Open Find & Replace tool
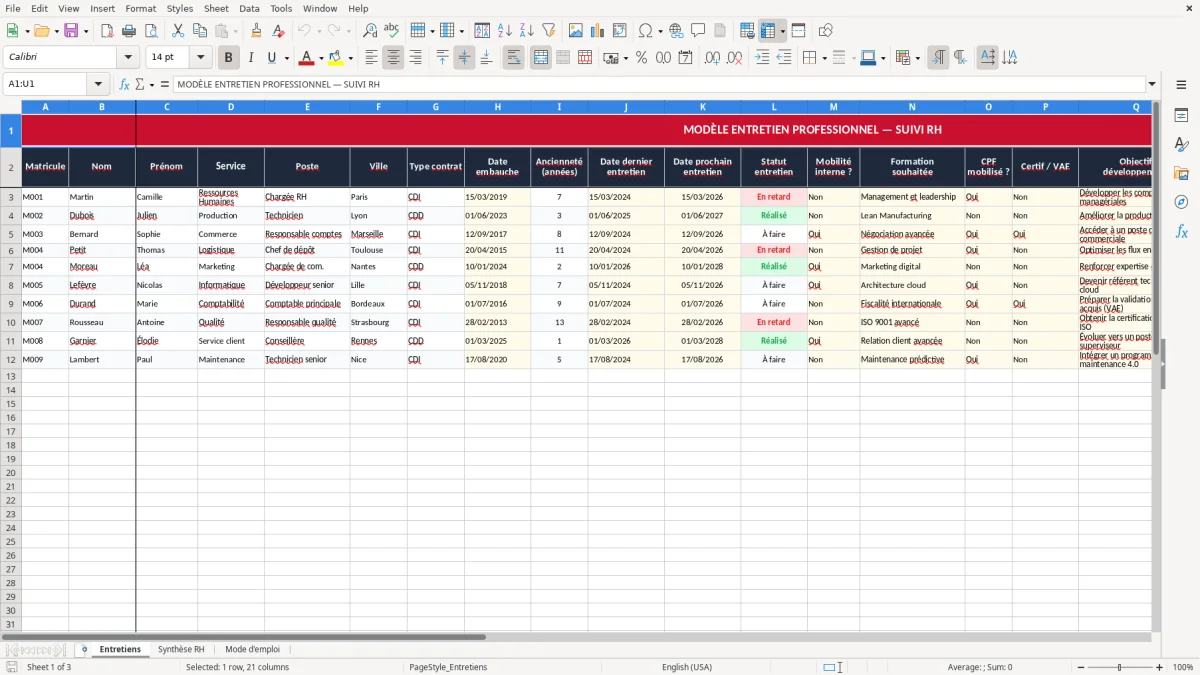The image size is (1200, 675). tap(370, 31)
